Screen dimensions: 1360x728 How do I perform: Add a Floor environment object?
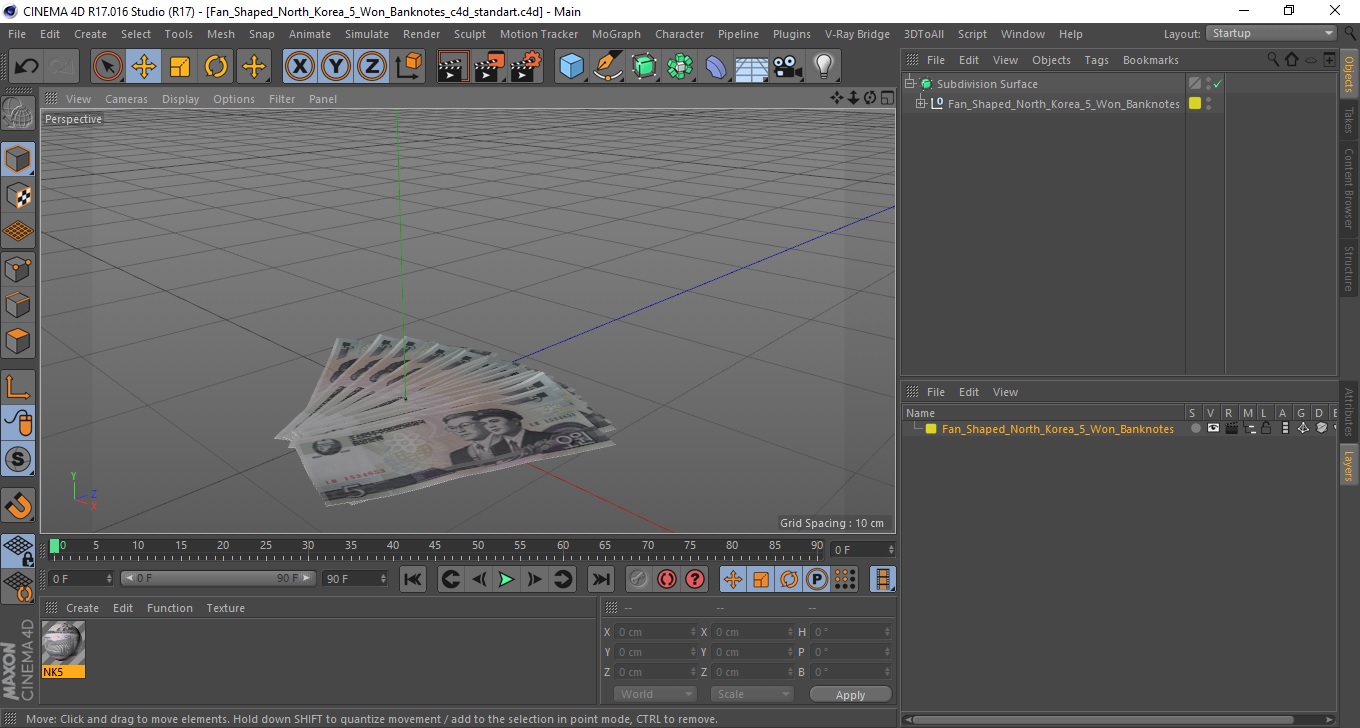click(x=752, y=67)
